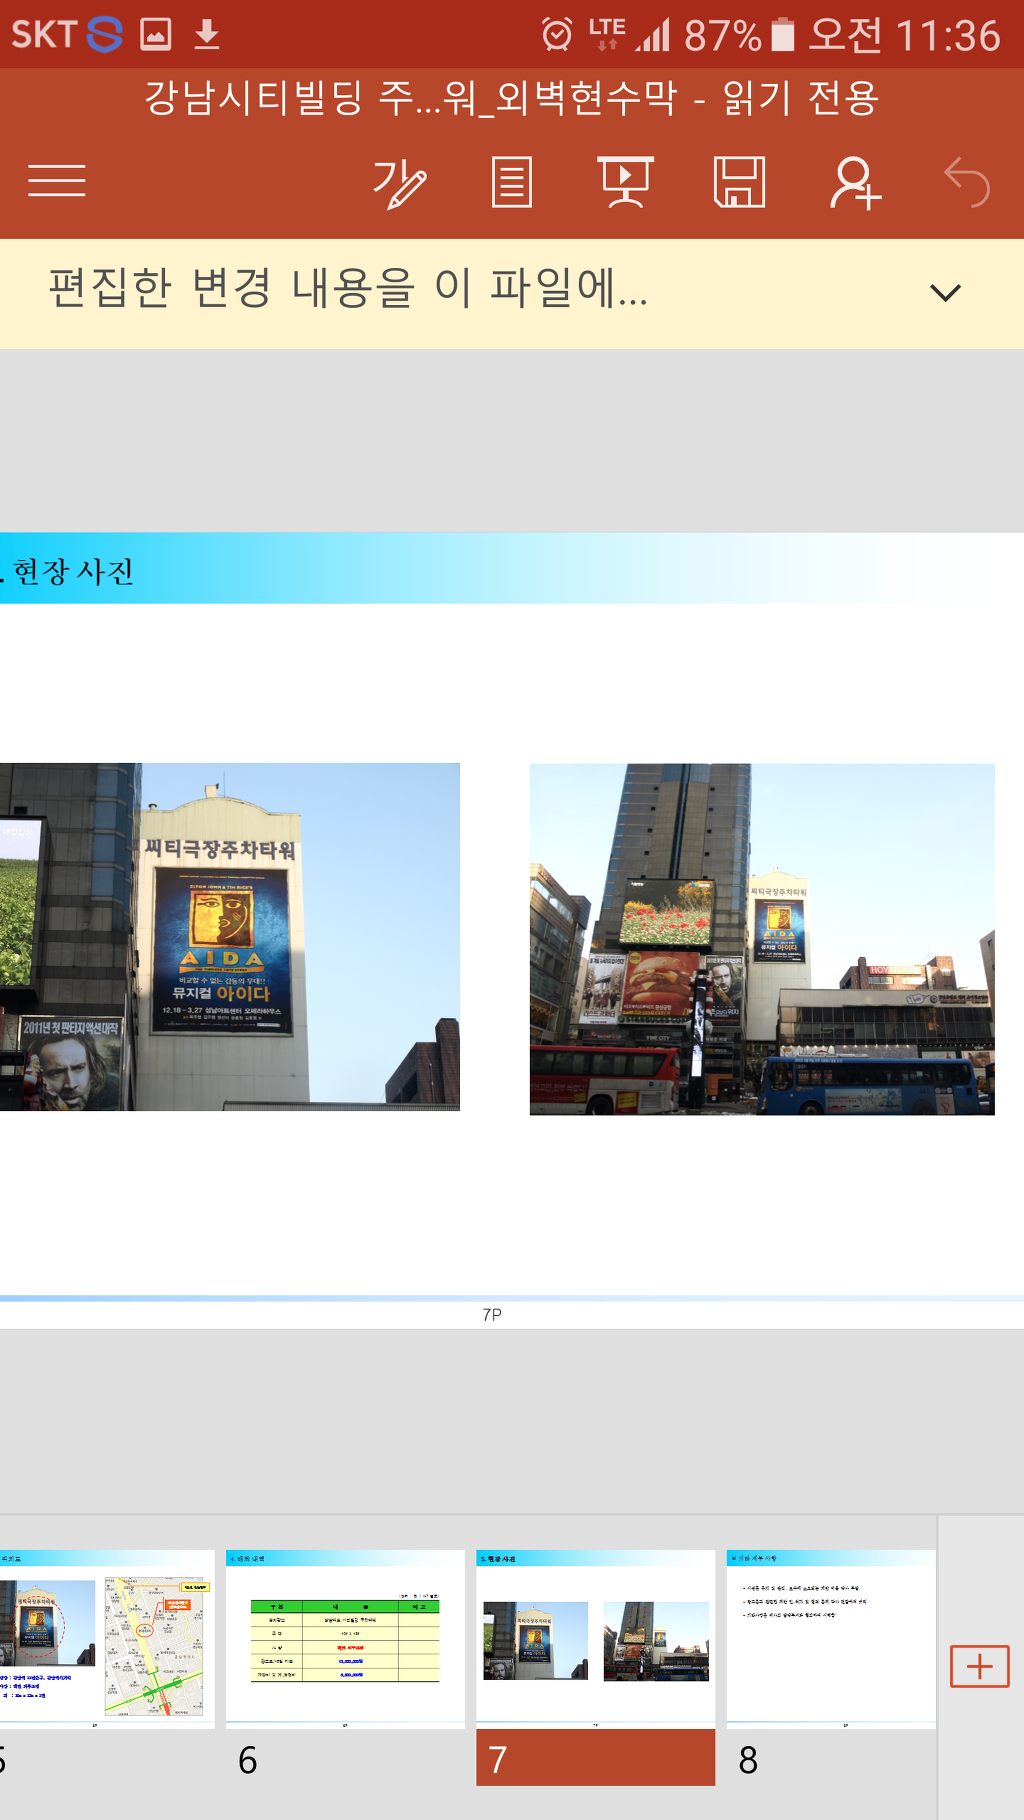Screen dimensions: 1024x1820
Task: Open the notes page view icon
Action: 511,183
